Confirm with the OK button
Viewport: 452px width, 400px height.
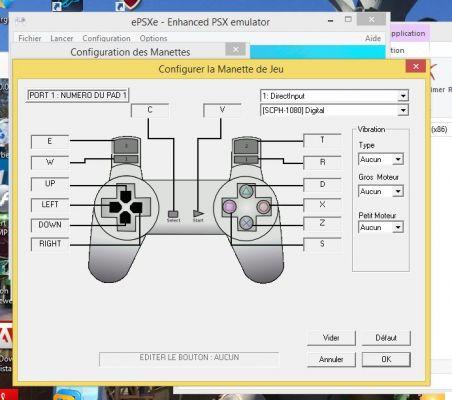click(x=386, y=359)
